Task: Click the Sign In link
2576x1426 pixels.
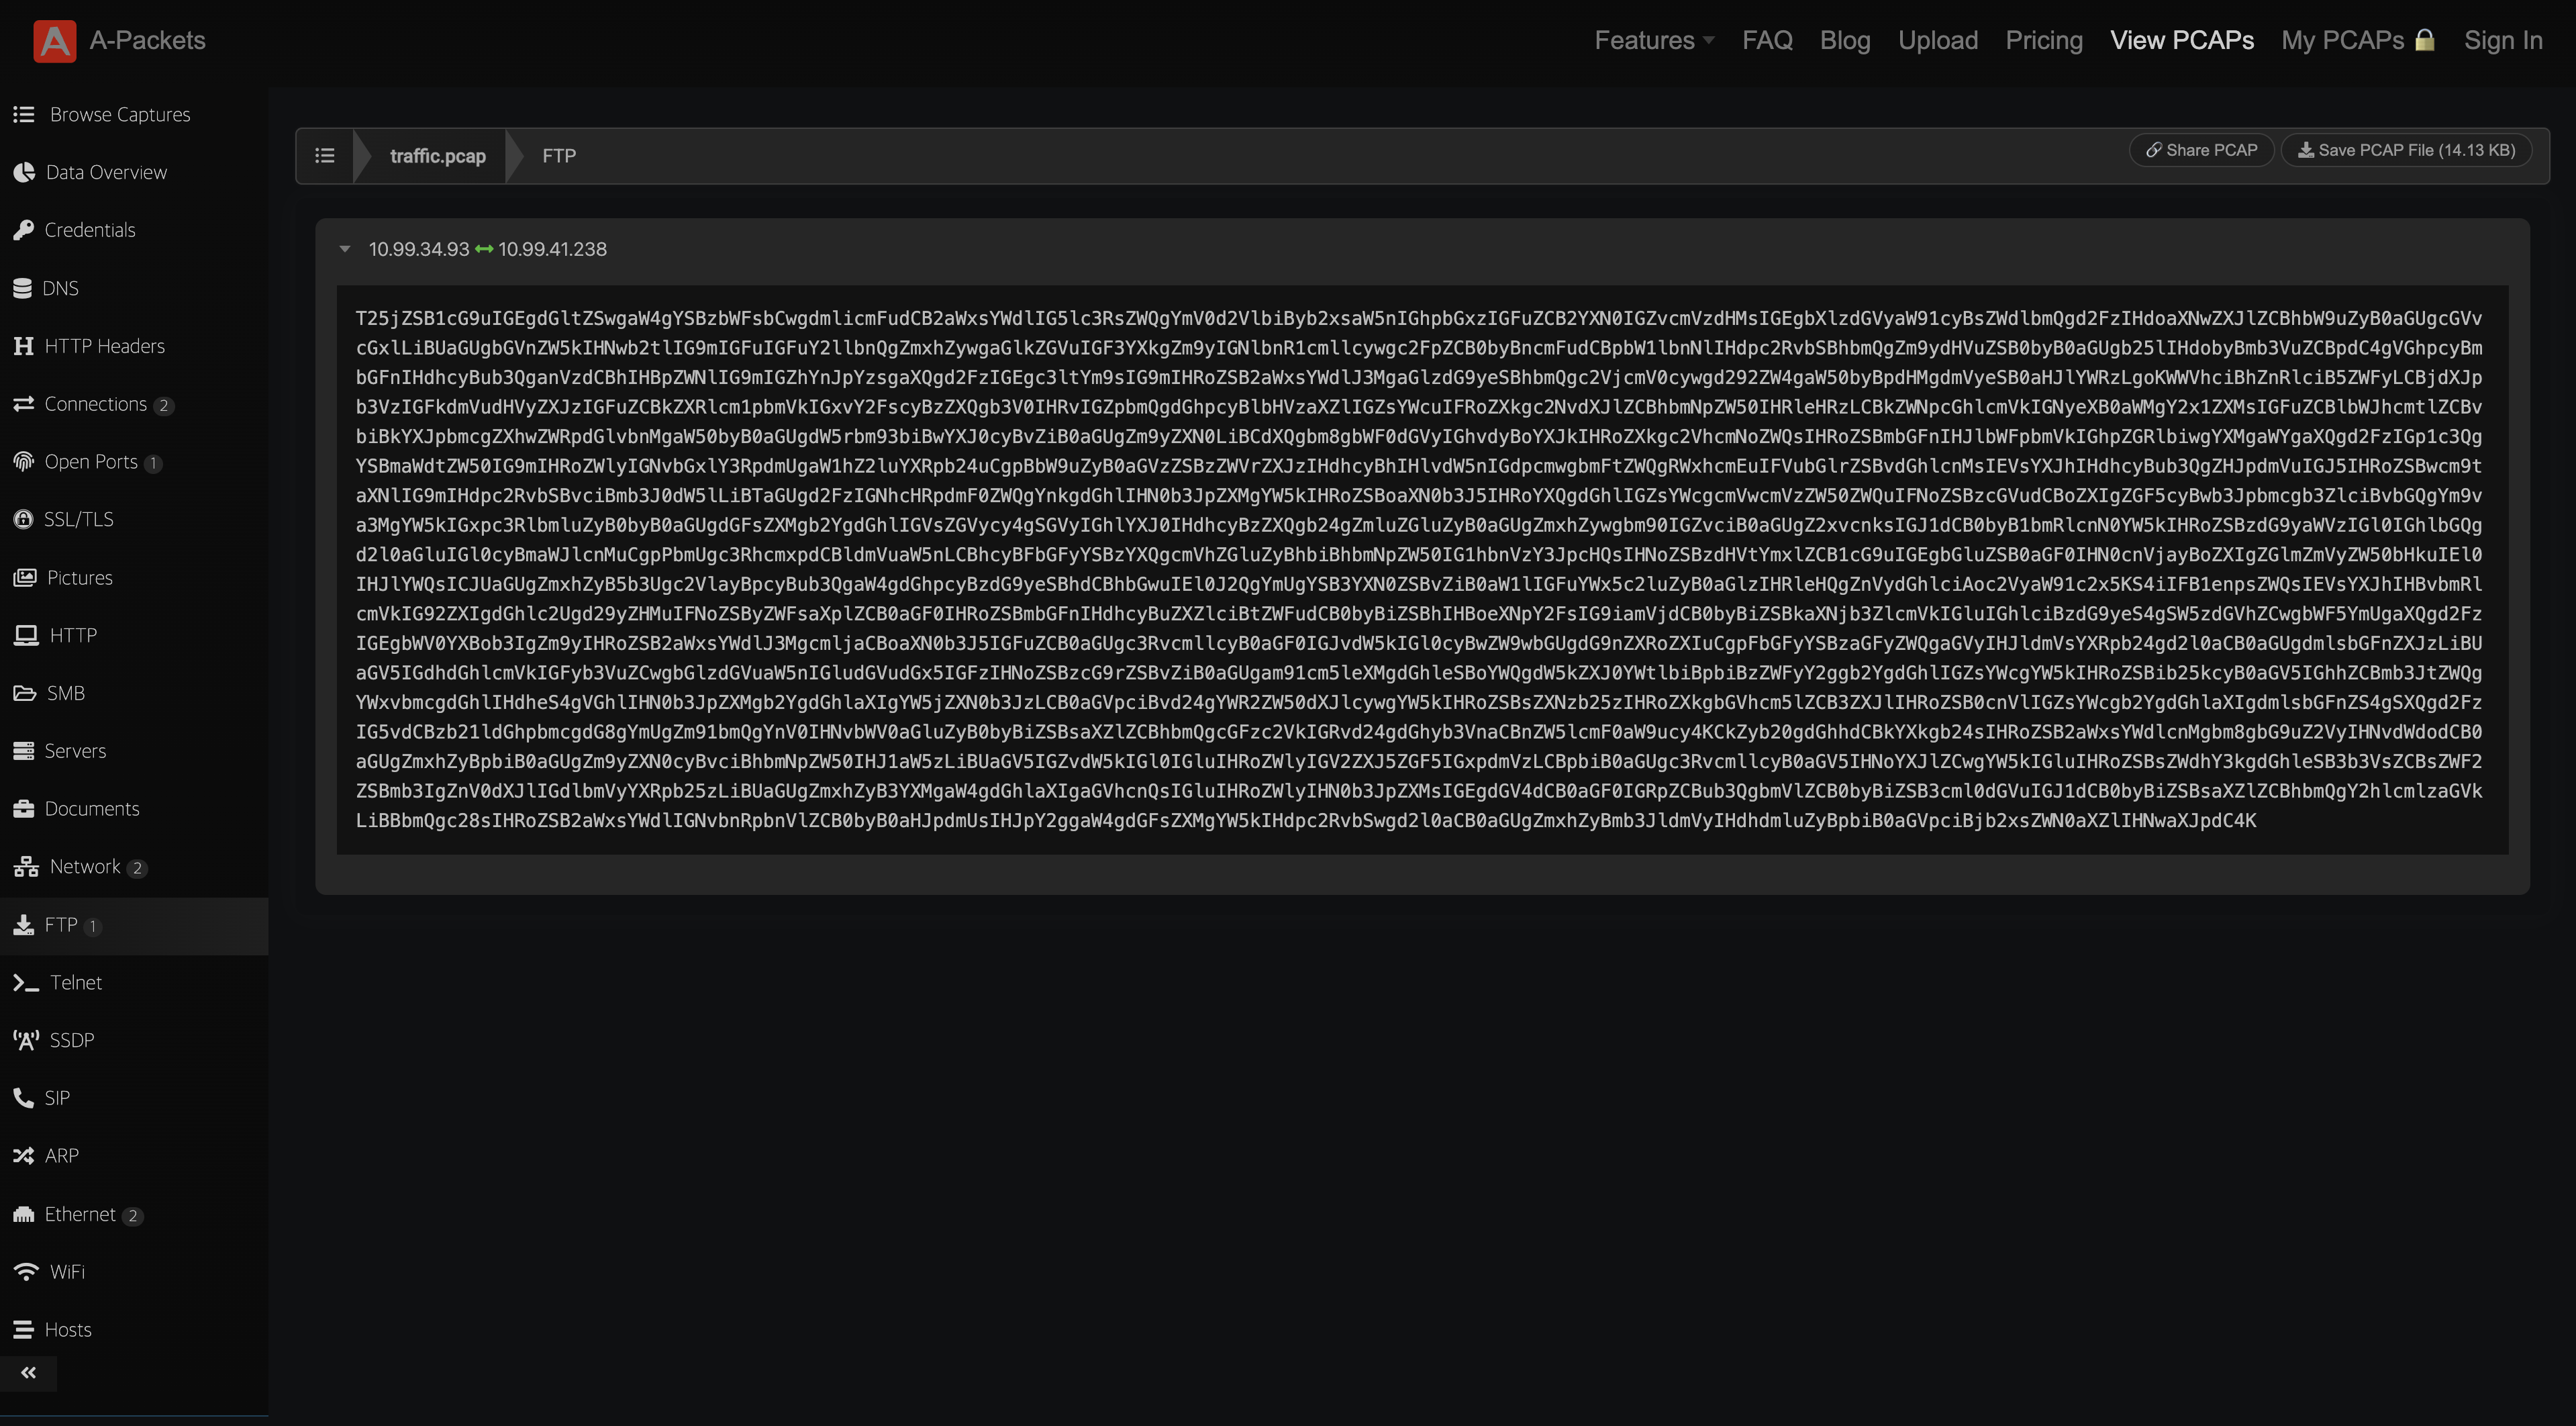Action: pos(2502,41)
